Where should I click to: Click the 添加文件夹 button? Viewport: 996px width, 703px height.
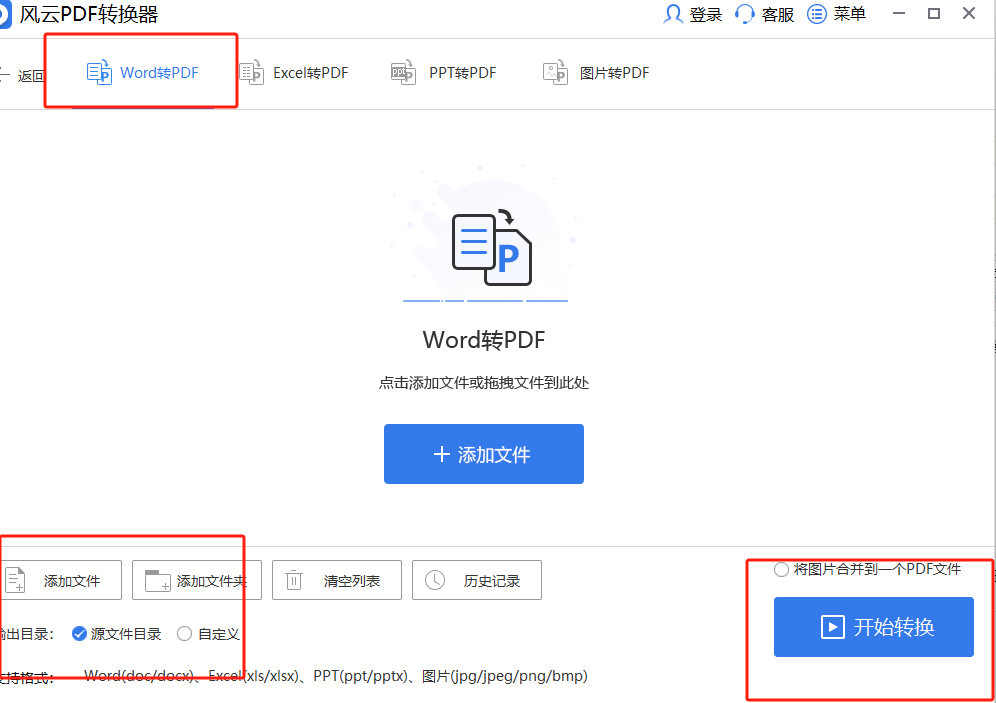197,580
